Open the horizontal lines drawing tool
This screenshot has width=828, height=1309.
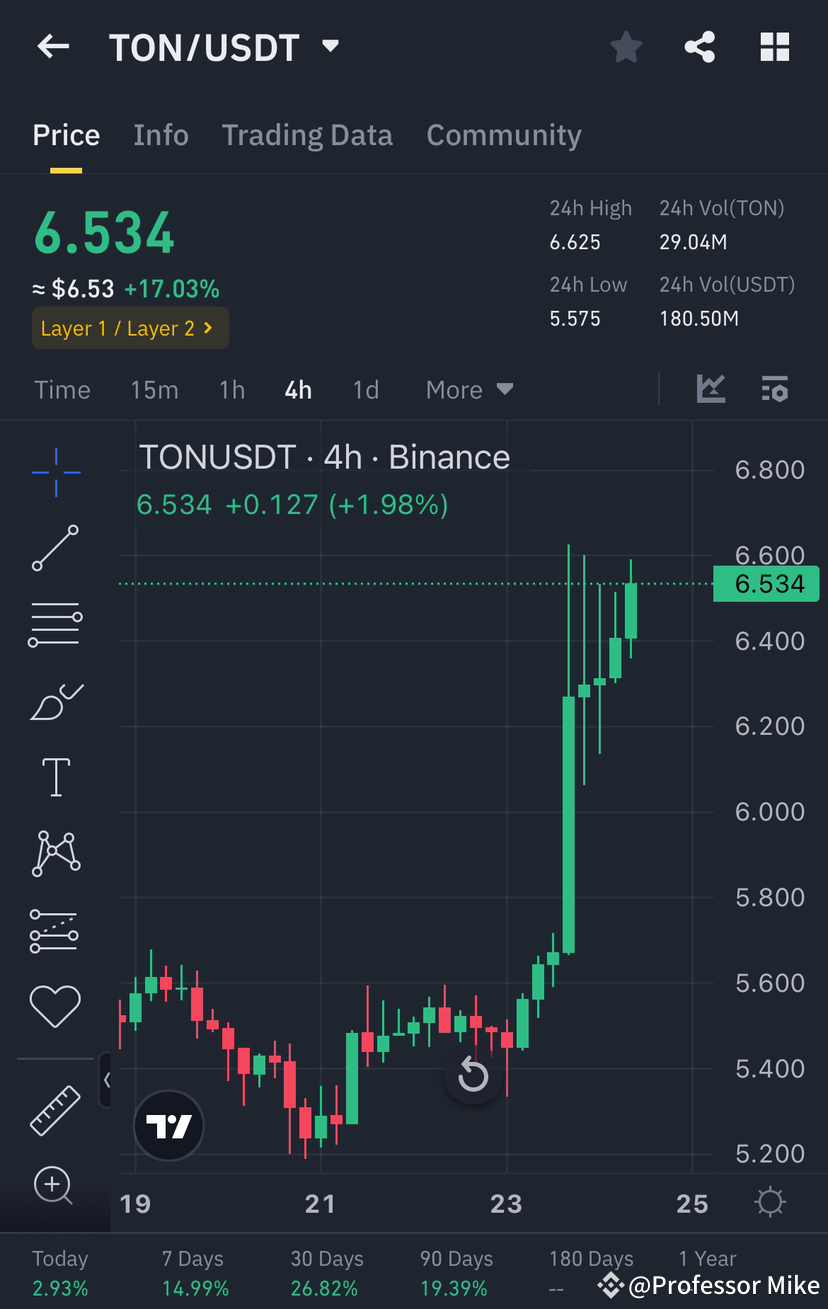click(x=55, y=624)
